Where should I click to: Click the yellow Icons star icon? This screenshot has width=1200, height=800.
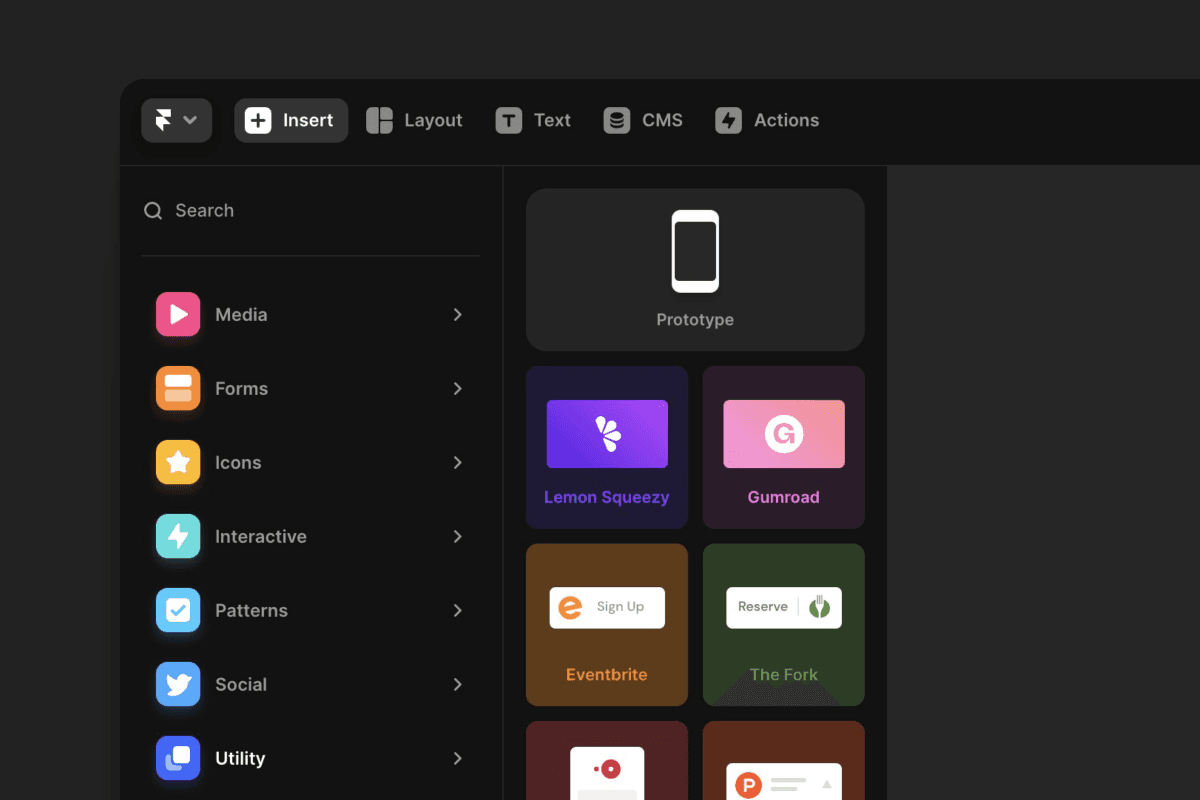(x=178, y=462)
